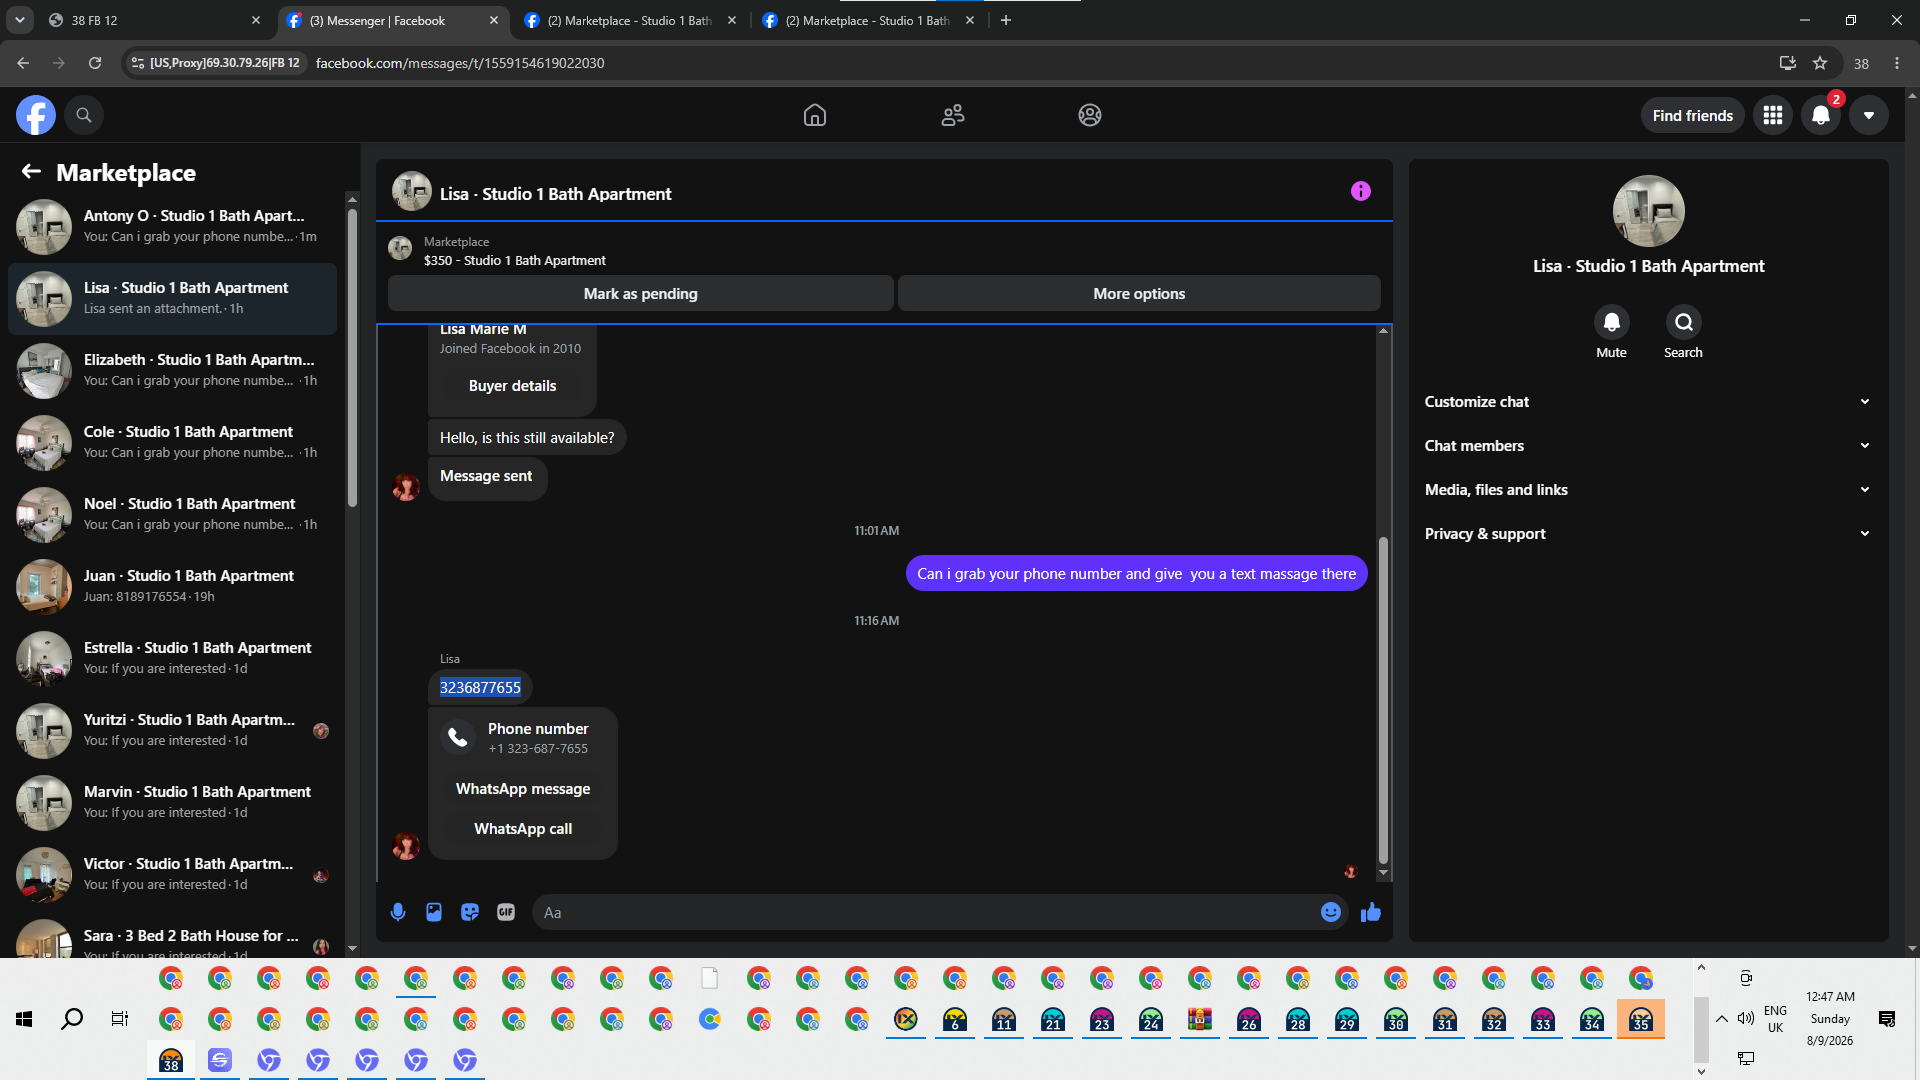Click the taskbar volume icon
The width and height of the screenshot is (1920, 1080).
pos(1746,1019)
